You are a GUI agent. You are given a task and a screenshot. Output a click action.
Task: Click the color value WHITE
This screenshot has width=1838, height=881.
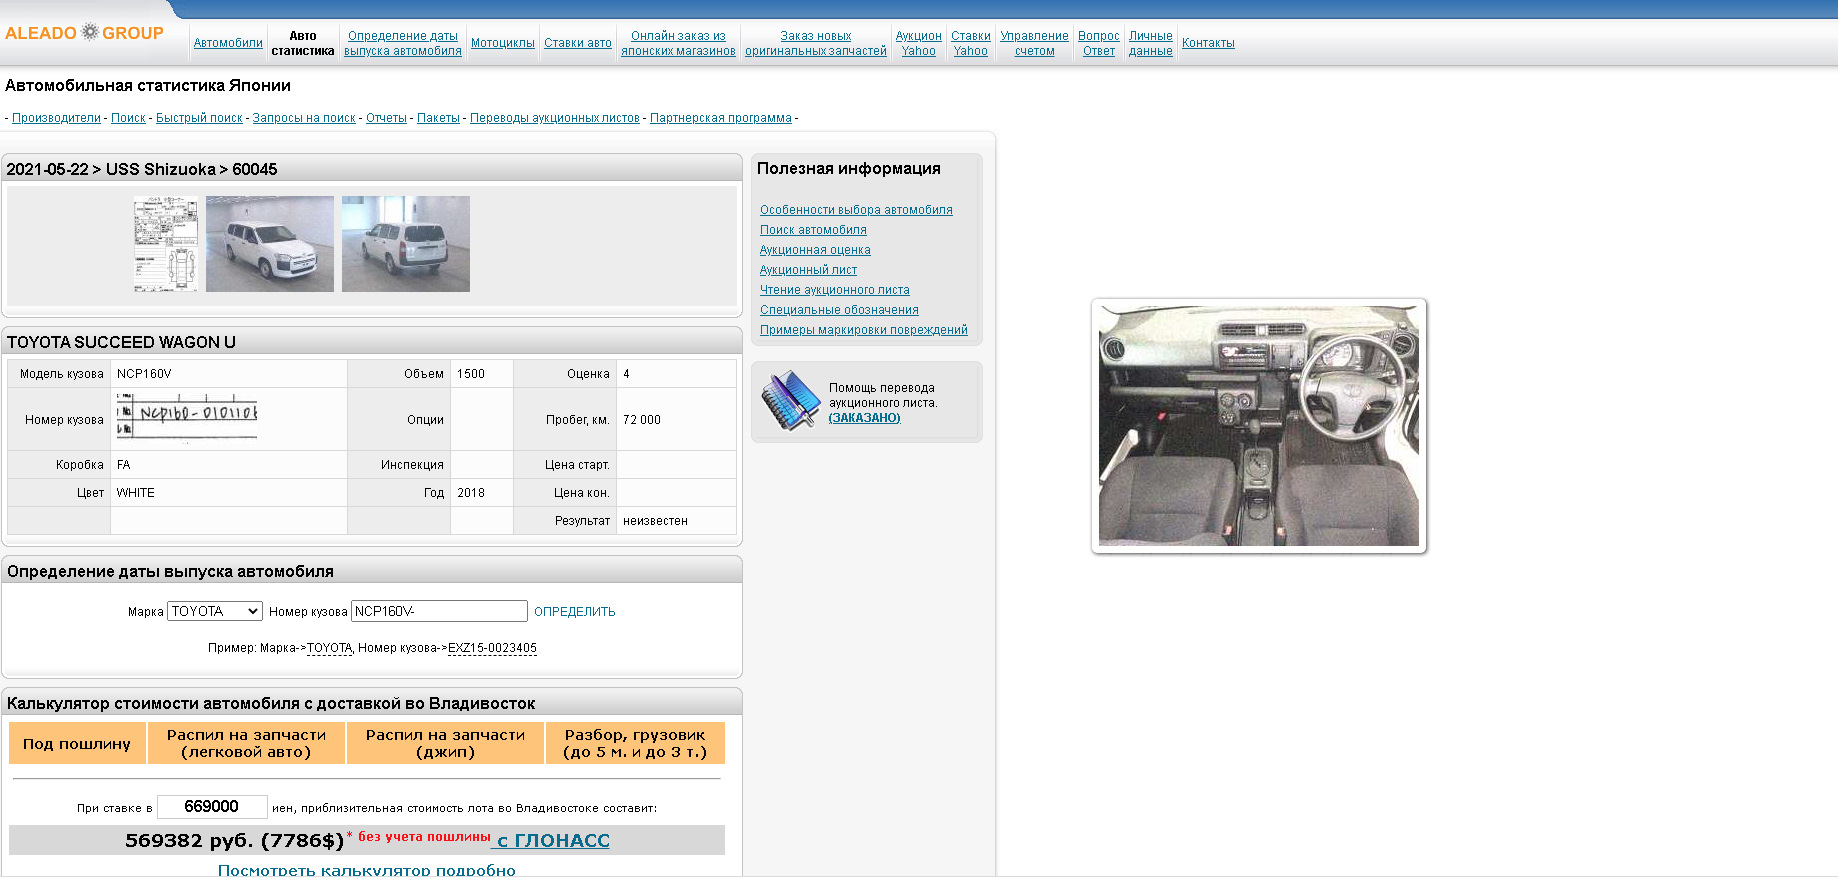pyautogui.click(x=136, y=493)
